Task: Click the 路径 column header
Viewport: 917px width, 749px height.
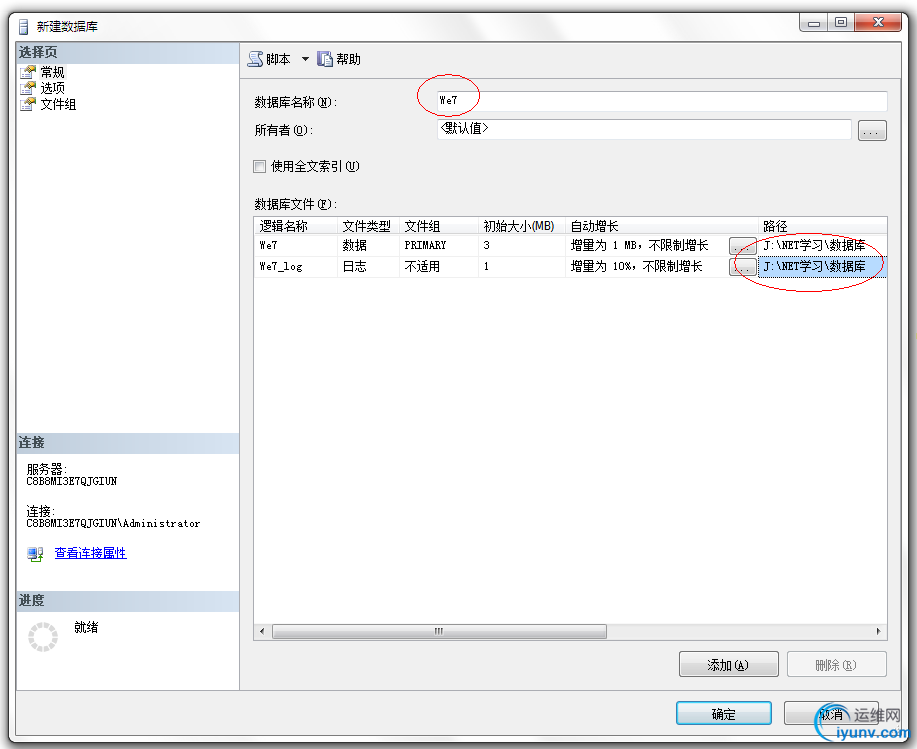Action: 822,226
